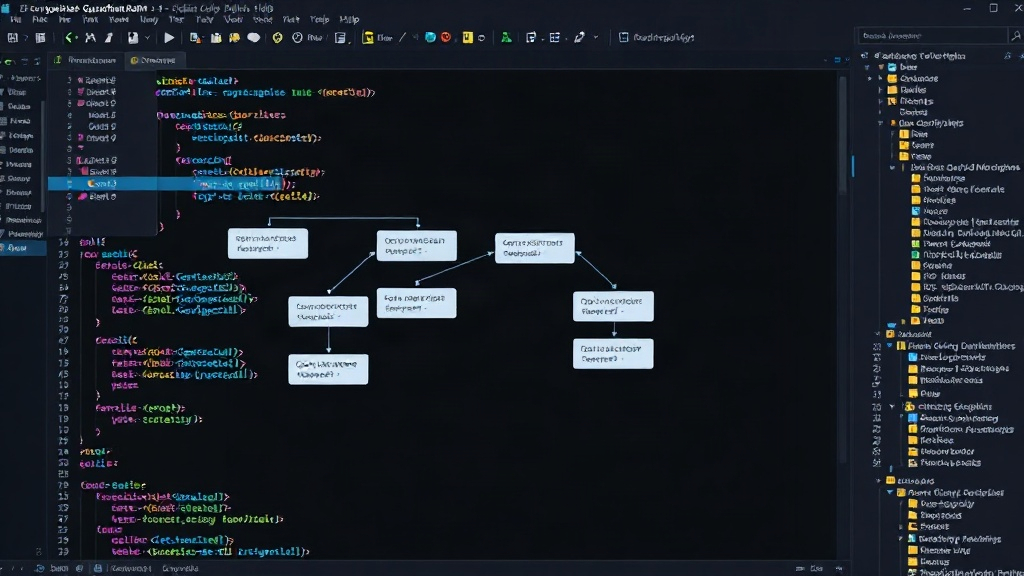Switch to the editor tab with green icon
This screenshot has height=576, width=1024.
coord(85,60)
